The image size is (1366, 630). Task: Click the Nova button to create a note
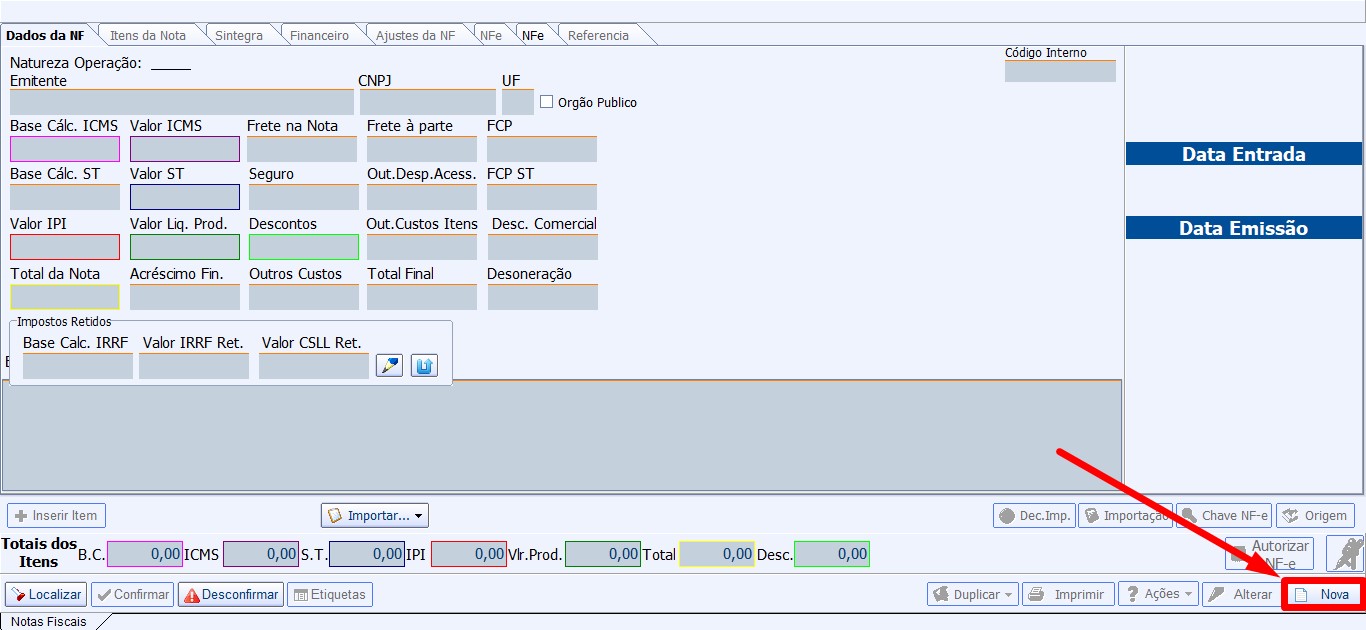(x=1323, y=595)
